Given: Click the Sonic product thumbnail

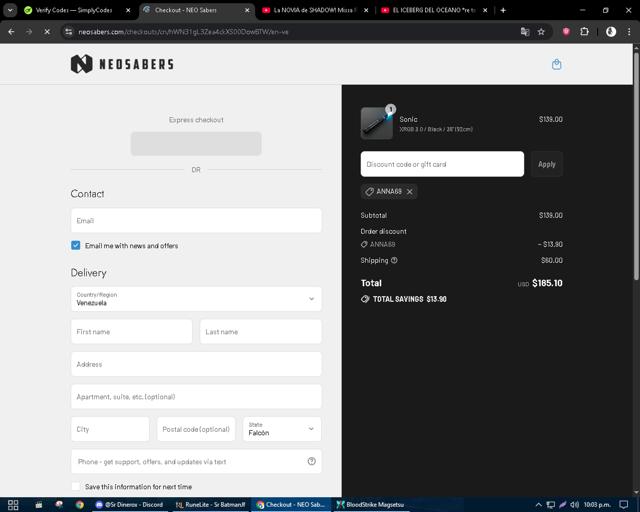Looking at the screenshot, I should (377, 123).
